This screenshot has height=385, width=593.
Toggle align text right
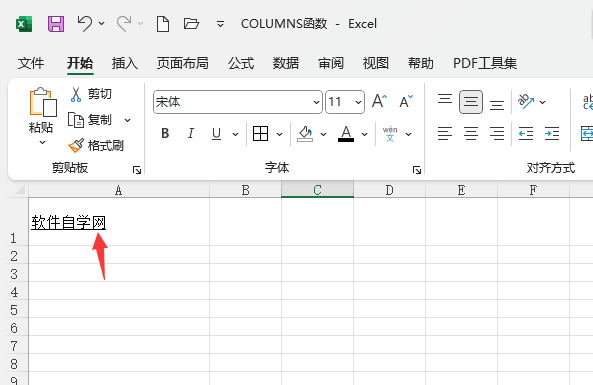(x=497, y=134)
